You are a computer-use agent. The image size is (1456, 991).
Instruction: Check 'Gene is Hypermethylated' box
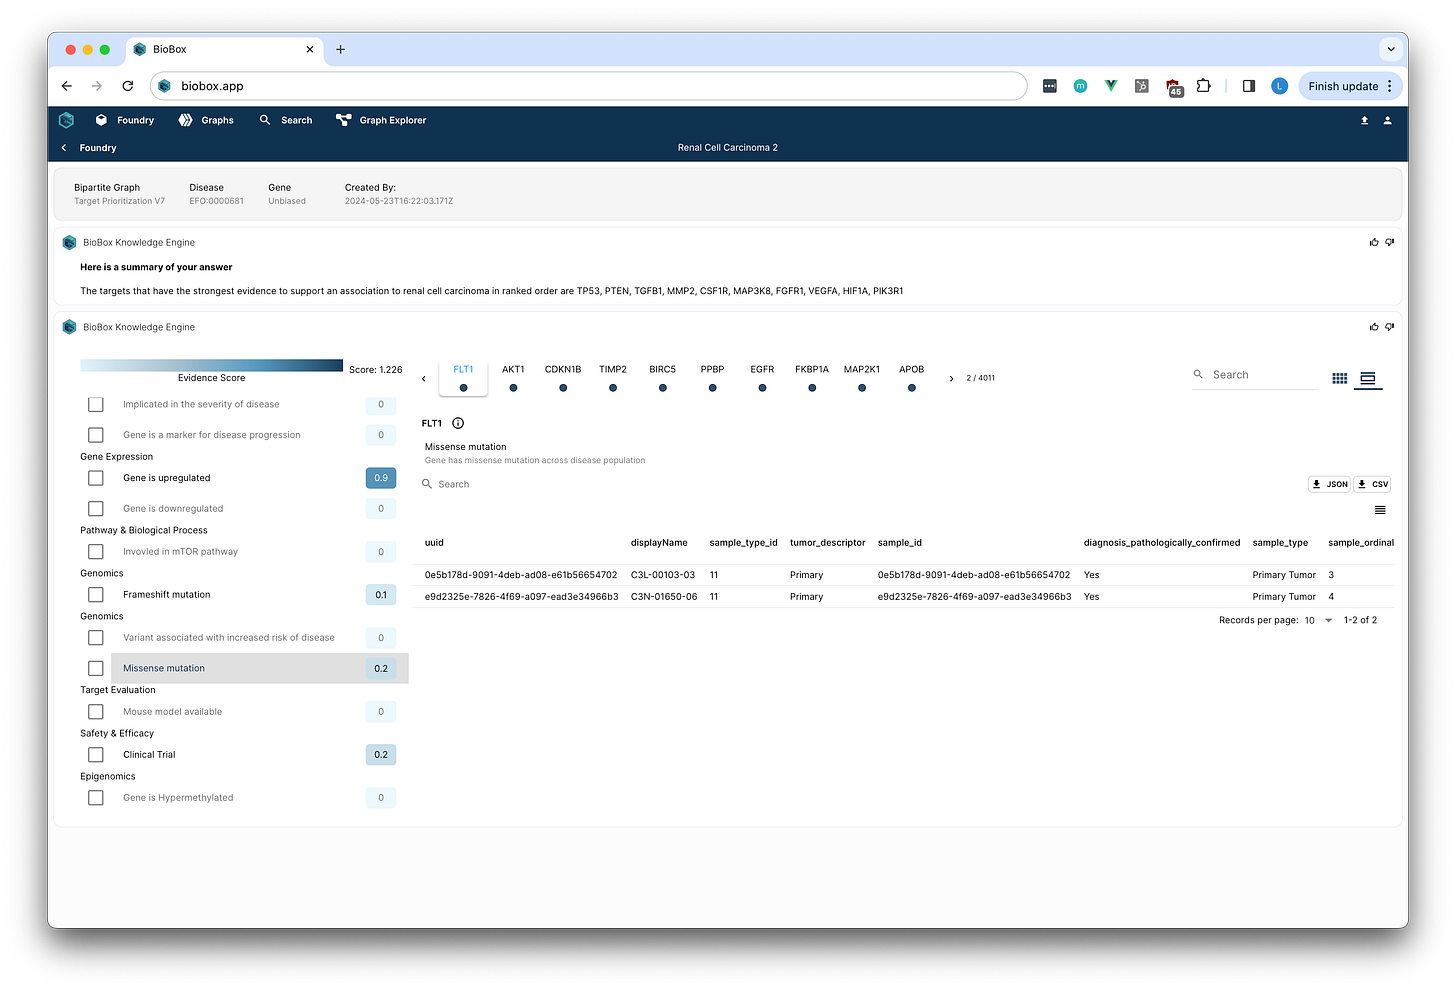(96, 798)
